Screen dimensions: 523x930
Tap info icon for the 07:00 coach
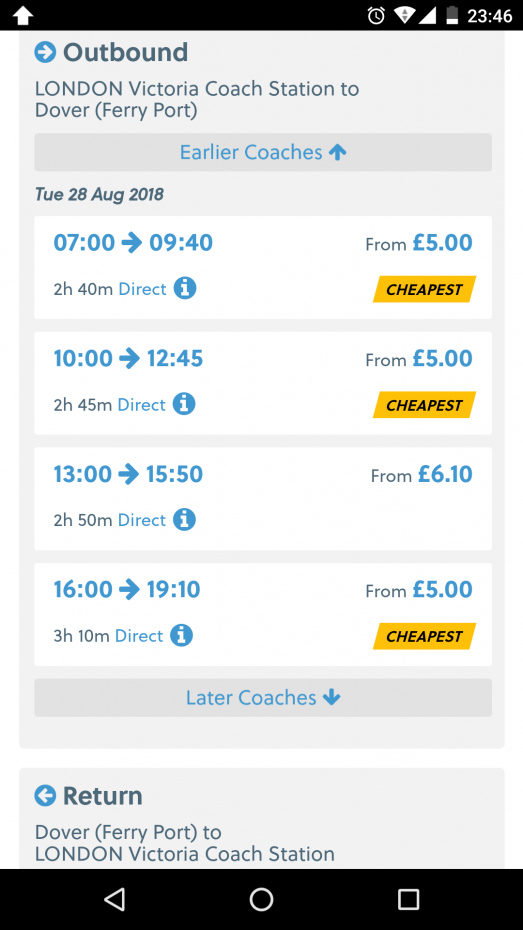pyautogui.click(x=185, y=289)
